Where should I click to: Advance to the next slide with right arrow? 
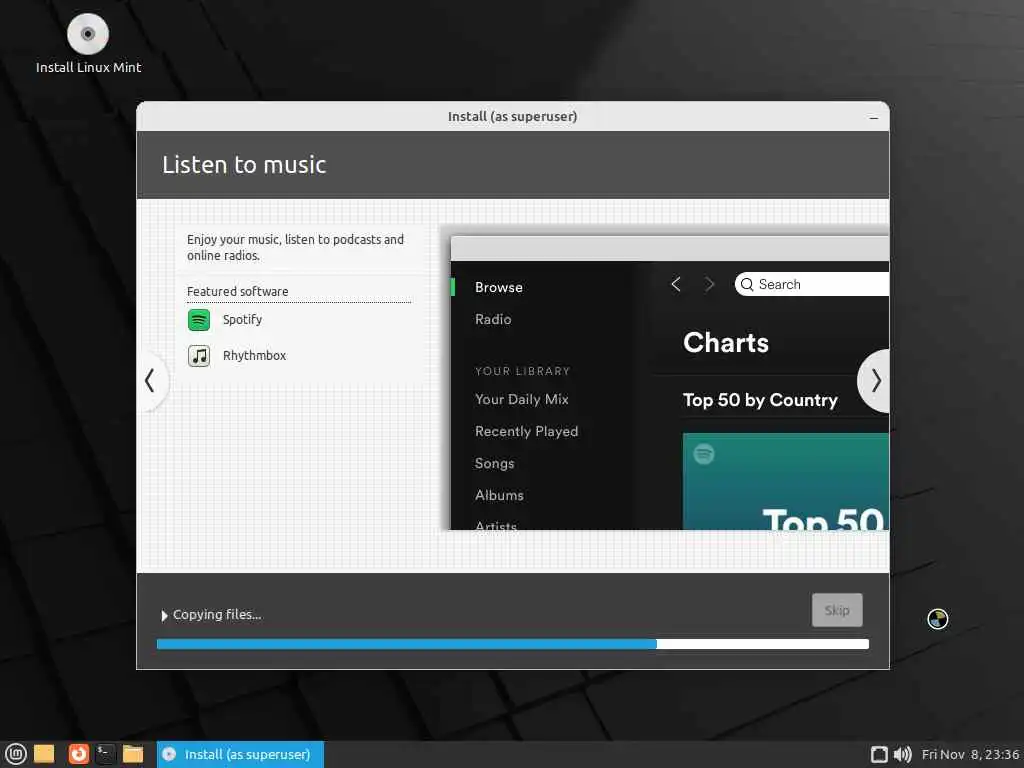click(x=875, y=381)
